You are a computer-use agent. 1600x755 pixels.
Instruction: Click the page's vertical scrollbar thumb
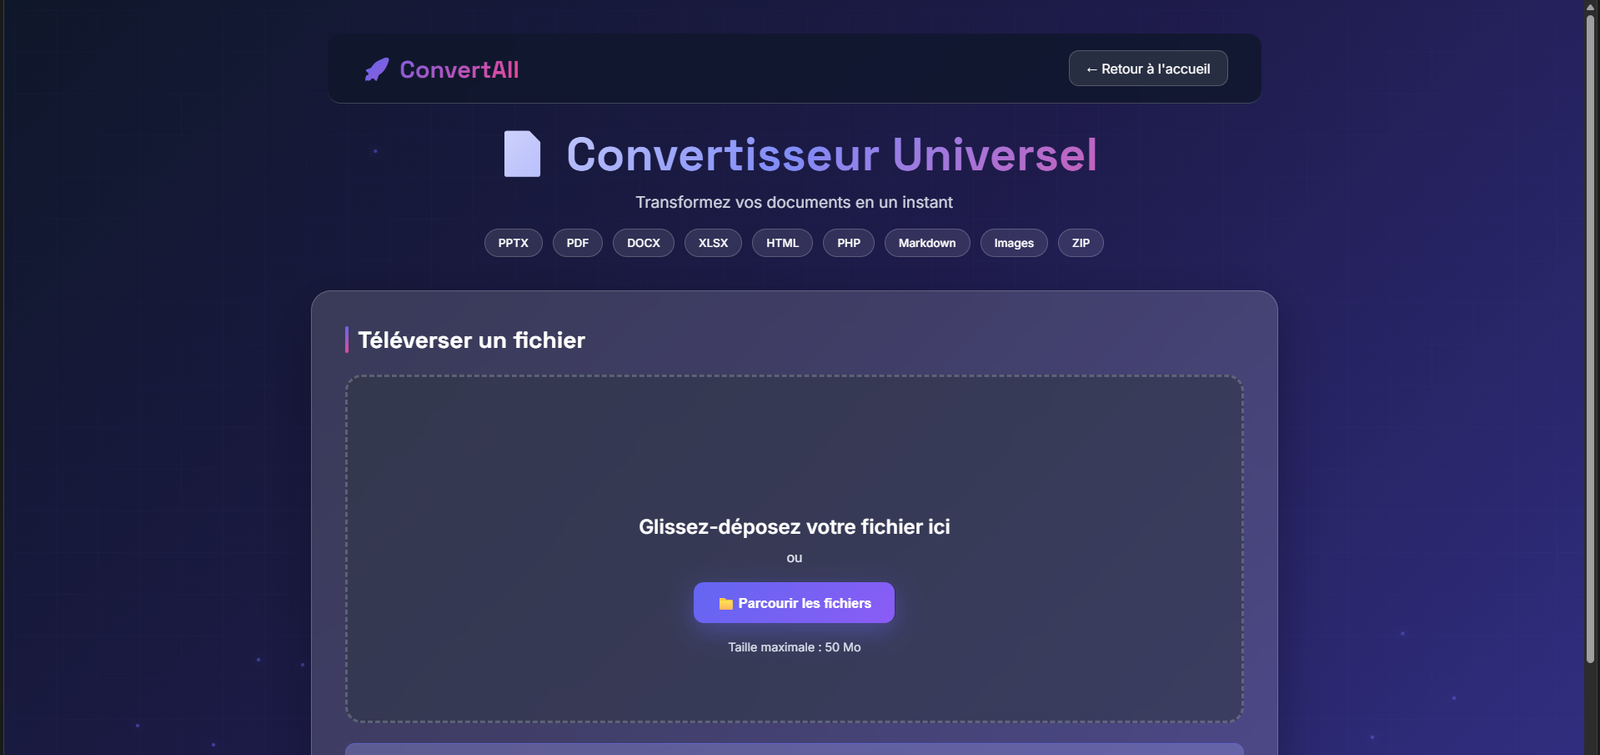tap(1590, 338)
